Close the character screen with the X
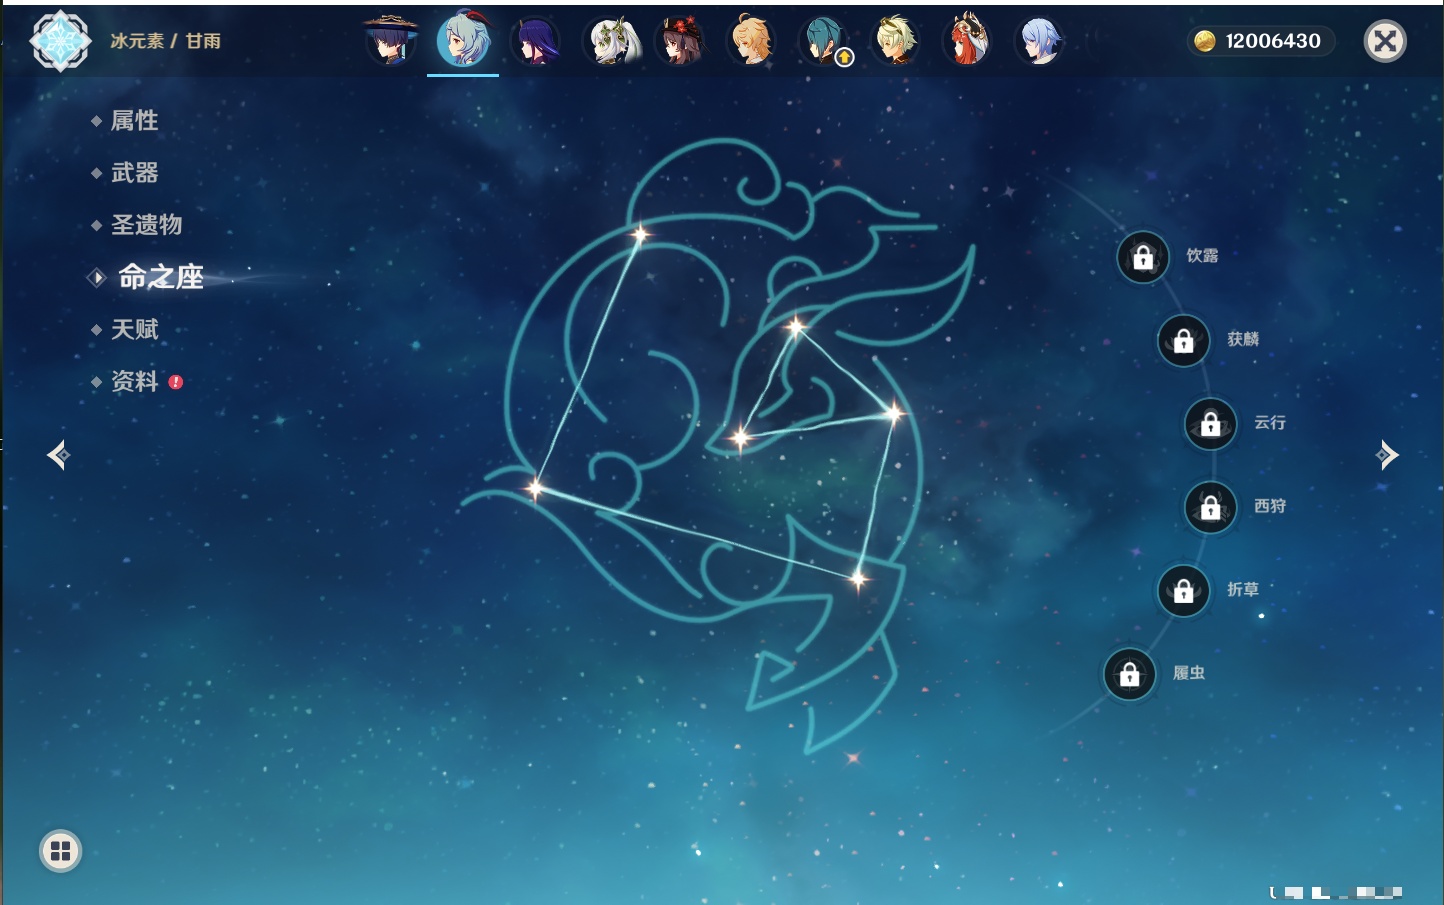Screen dimensions: 1444x905 (1385, 41)
